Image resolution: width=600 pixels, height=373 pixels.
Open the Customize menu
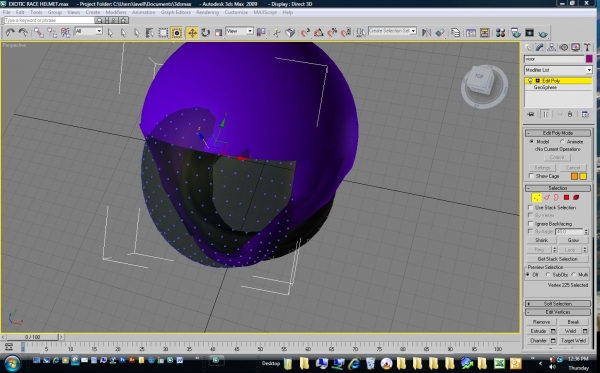(x=236, y=12)
